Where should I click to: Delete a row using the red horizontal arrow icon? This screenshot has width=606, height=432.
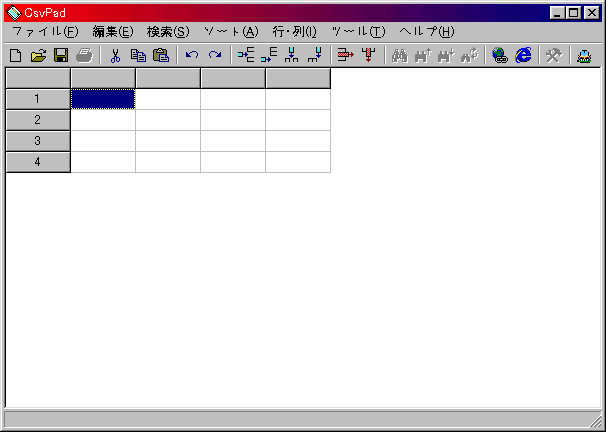pyautogui.click(x=346, y=55)
